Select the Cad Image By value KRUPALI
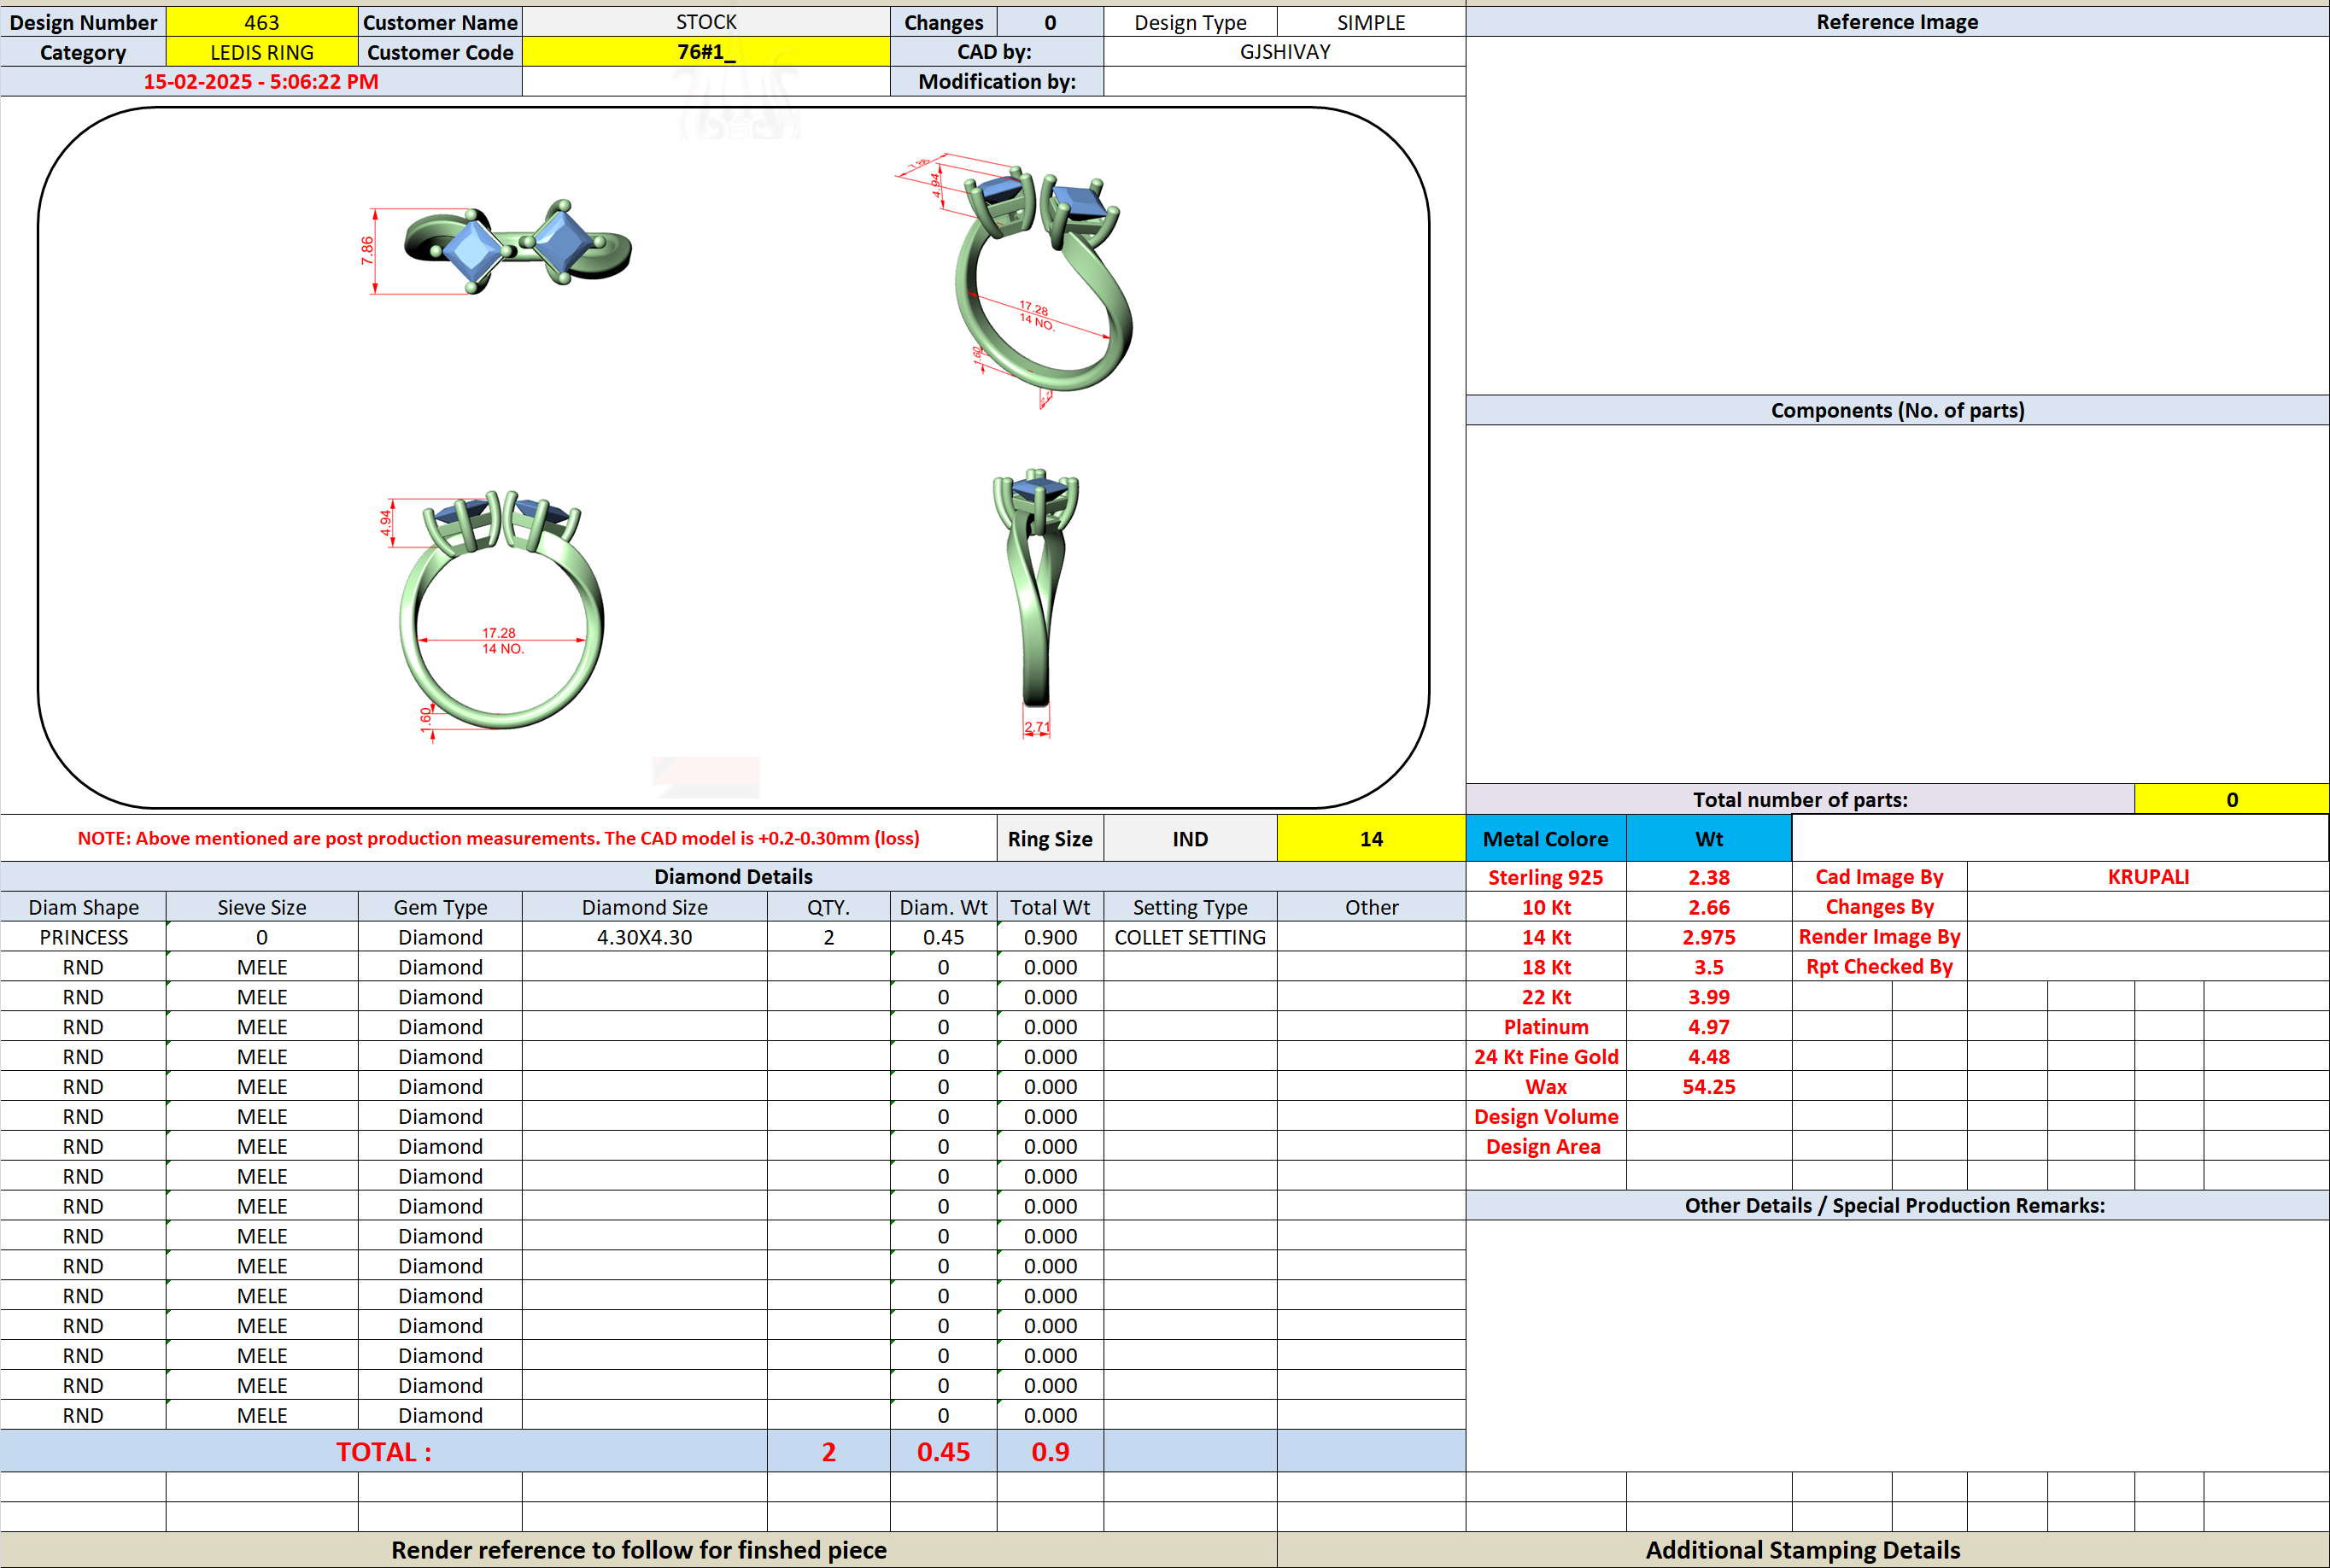2330x1568 pixels. point(2148,877)
